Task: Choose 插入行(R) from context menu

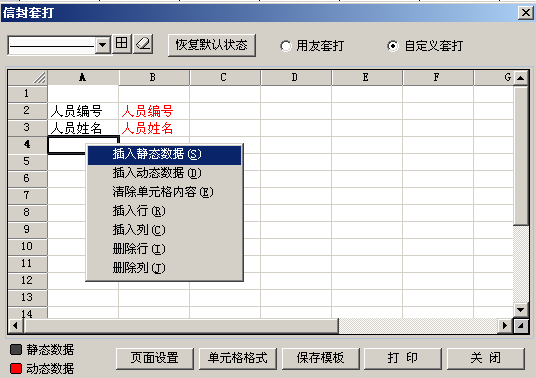Action: [x=164, y=211]
